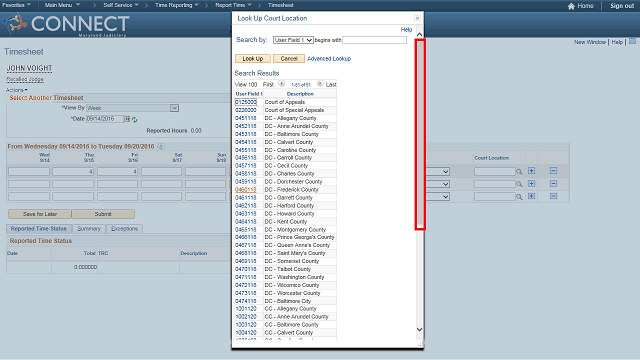Delete second timesheet row with minus icon
This screenshot has height=360, width=640.
tap(553, 184)
